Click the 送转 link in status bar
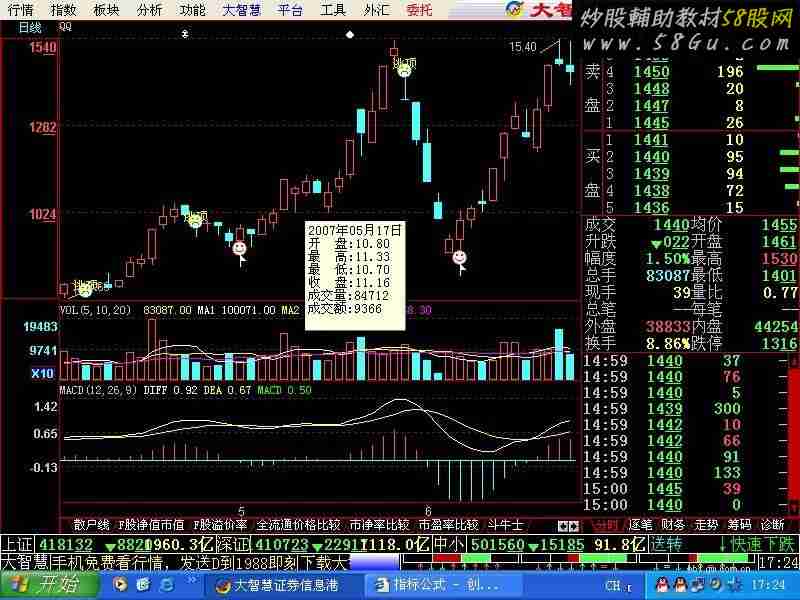 pos(666,544)
